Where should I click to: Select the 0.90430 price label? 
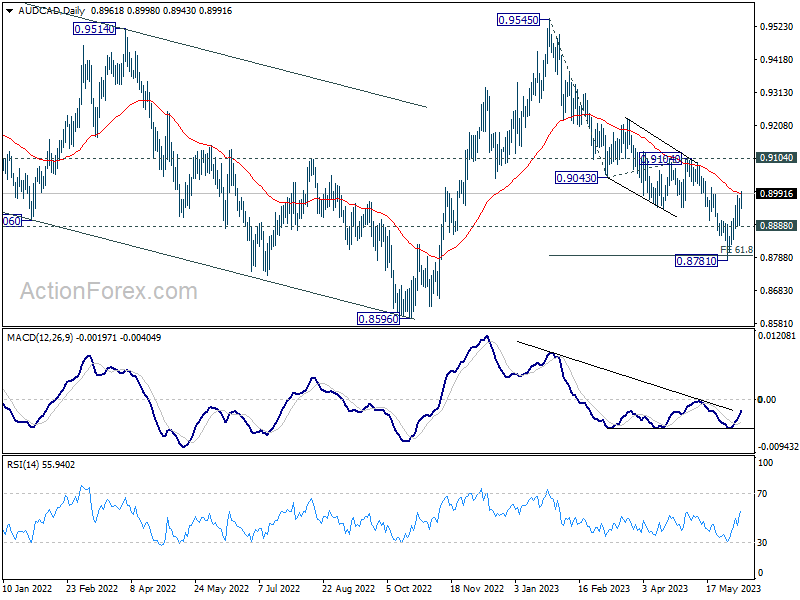pyautogui.click(x=576, y=178)
